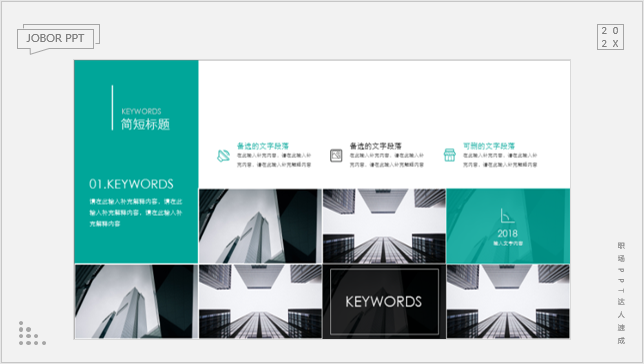Select the small KEYWORDS label above 简短标题
644x364 pixels.
(141, 111)
